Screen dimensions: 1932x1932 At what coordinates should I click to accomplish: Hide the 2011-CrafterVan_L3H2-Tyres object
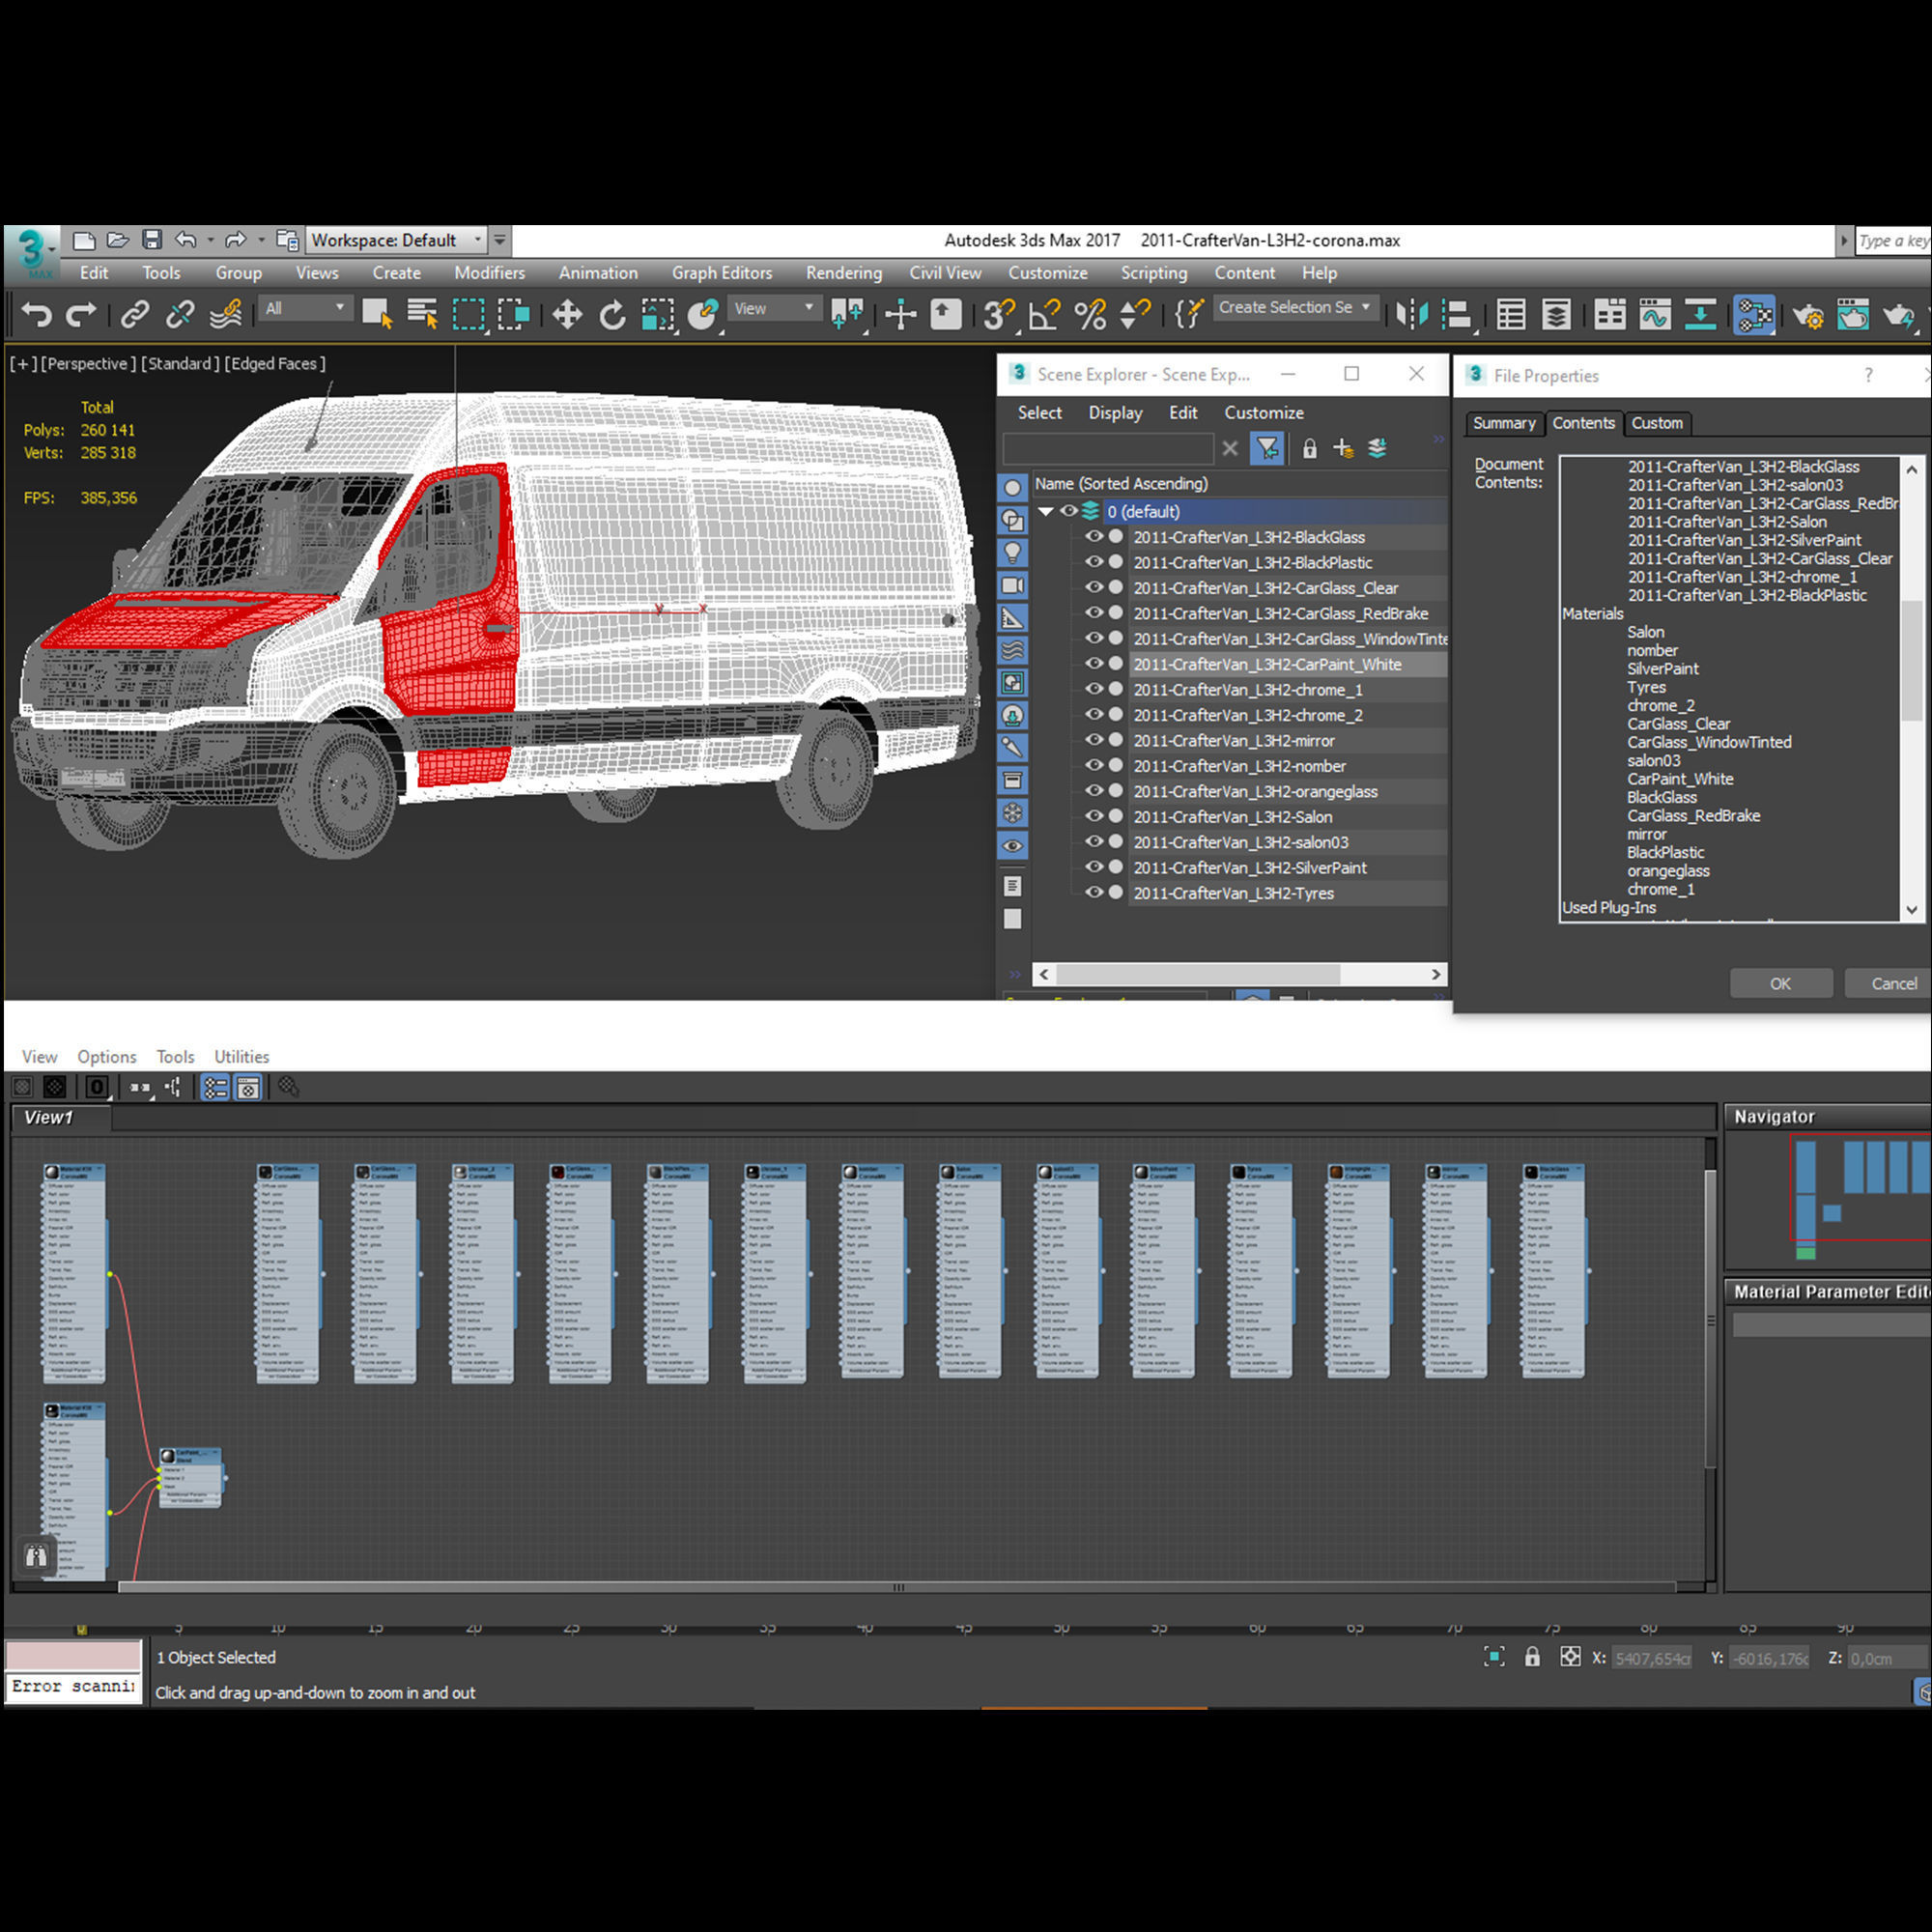(x=1094, y=892)
